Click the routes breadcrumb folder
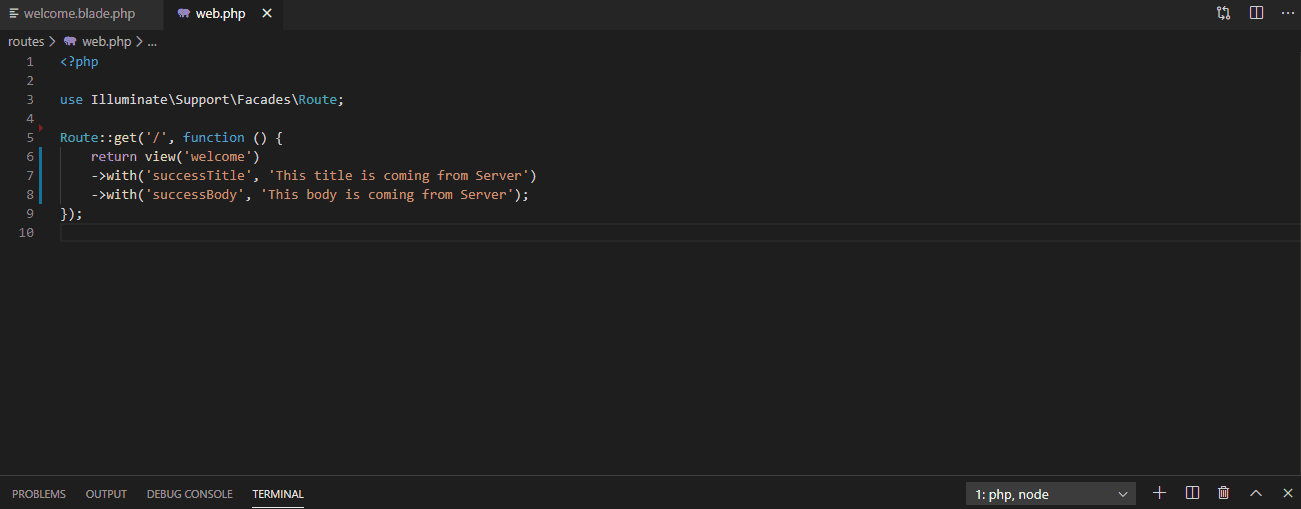 click(x=26, y=42)
